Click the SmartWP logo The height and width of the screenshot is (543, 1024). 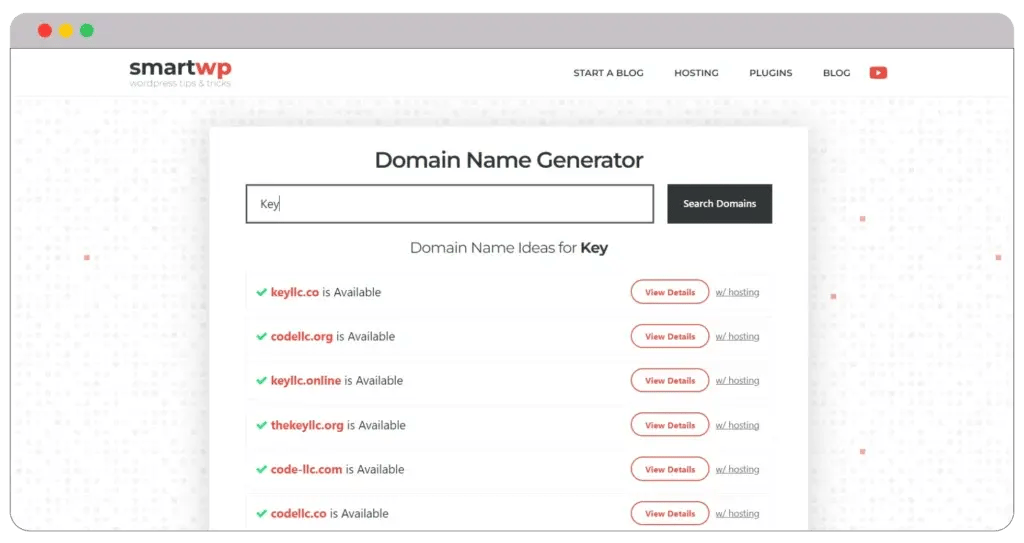(x=180, y=72)
